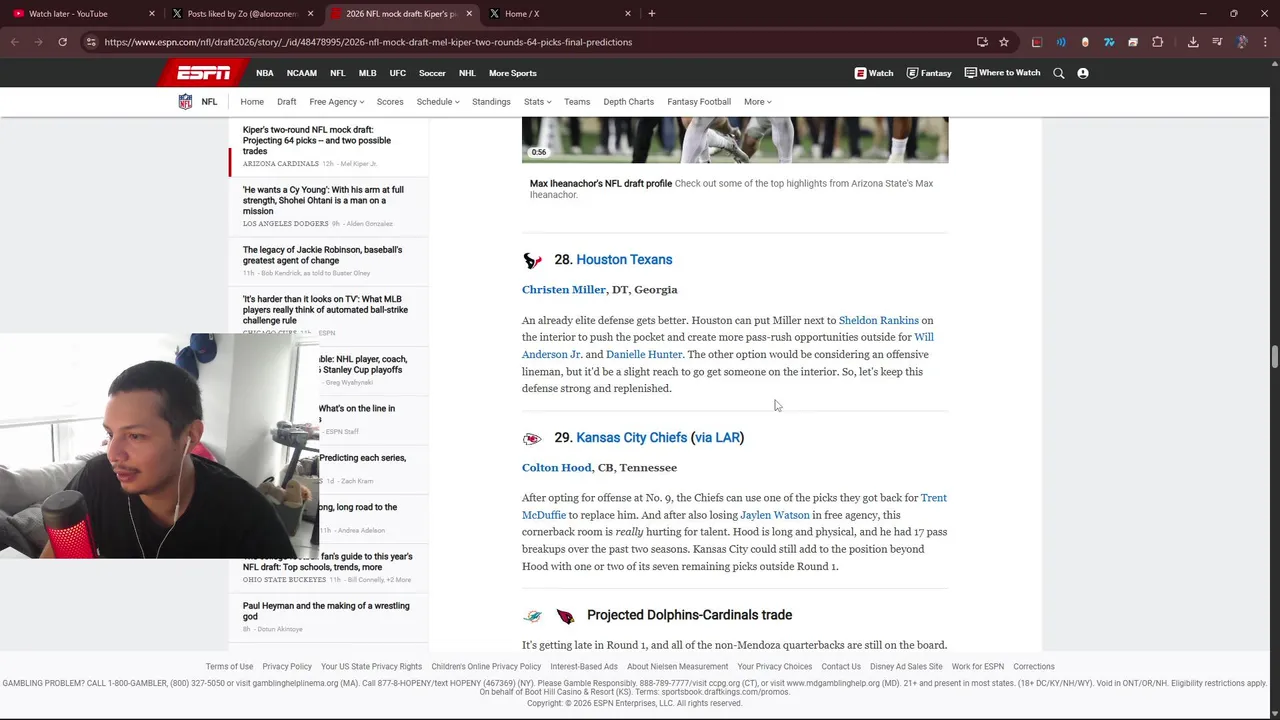The image size is (1280, 720).
Task: Open the NBA menu item
Action: (265, 73)
